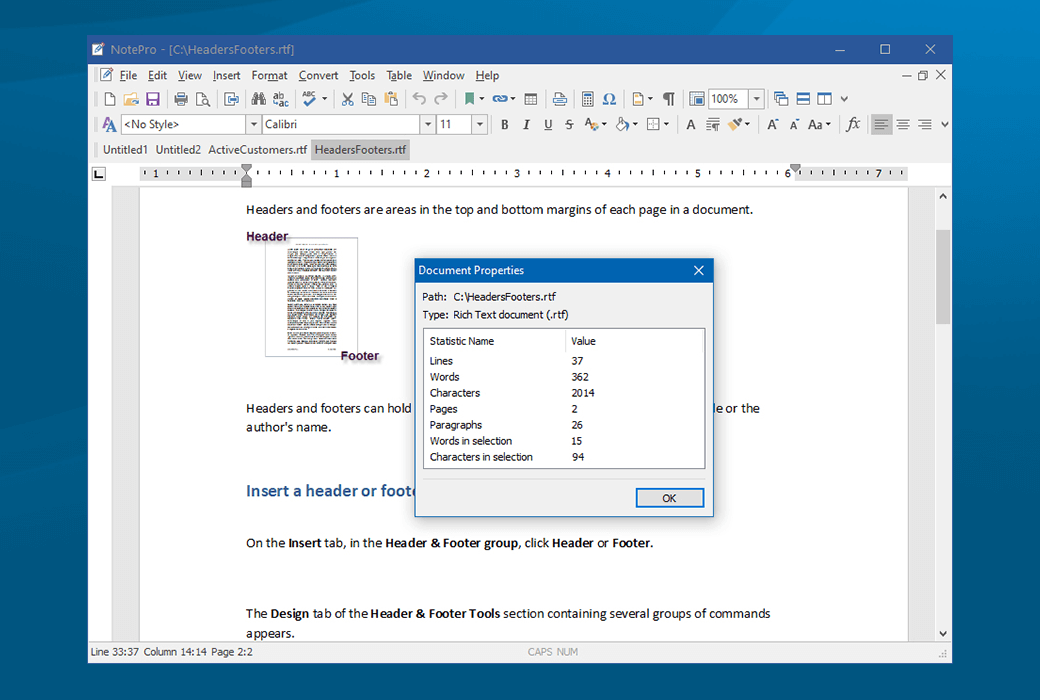Open the font dialog plain A icon
The height and width of the screenshot is (700, 1040).
(x=690, y=124)
